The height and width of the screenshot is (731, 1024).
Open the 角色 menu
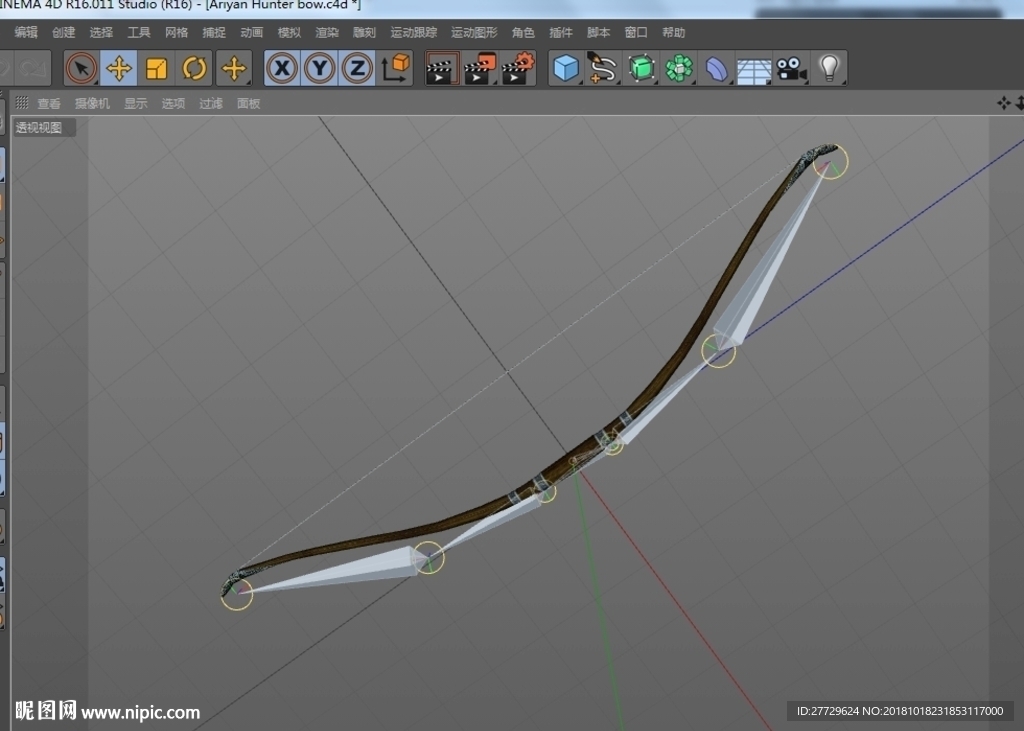point(522,32)
